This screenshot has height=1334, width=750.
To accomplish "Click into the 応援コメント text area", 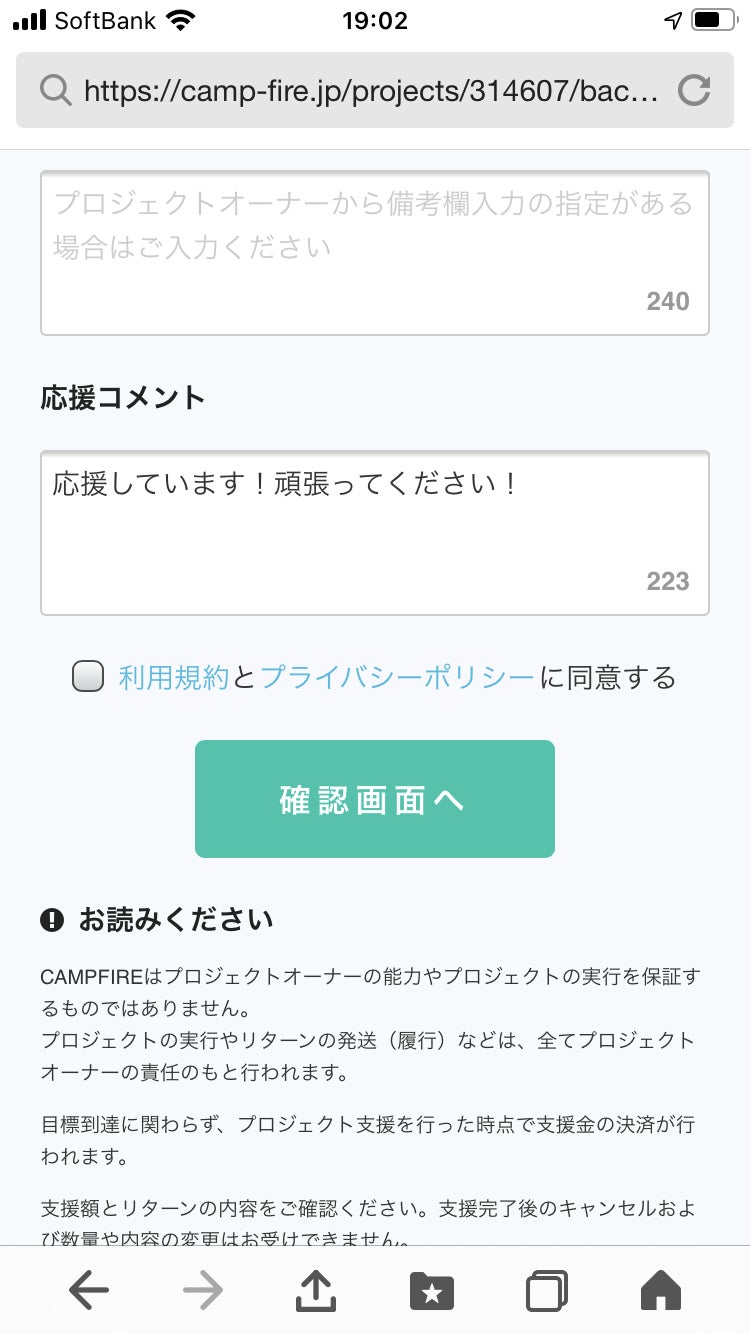I will pyautogui.click(x=375, y=533).
